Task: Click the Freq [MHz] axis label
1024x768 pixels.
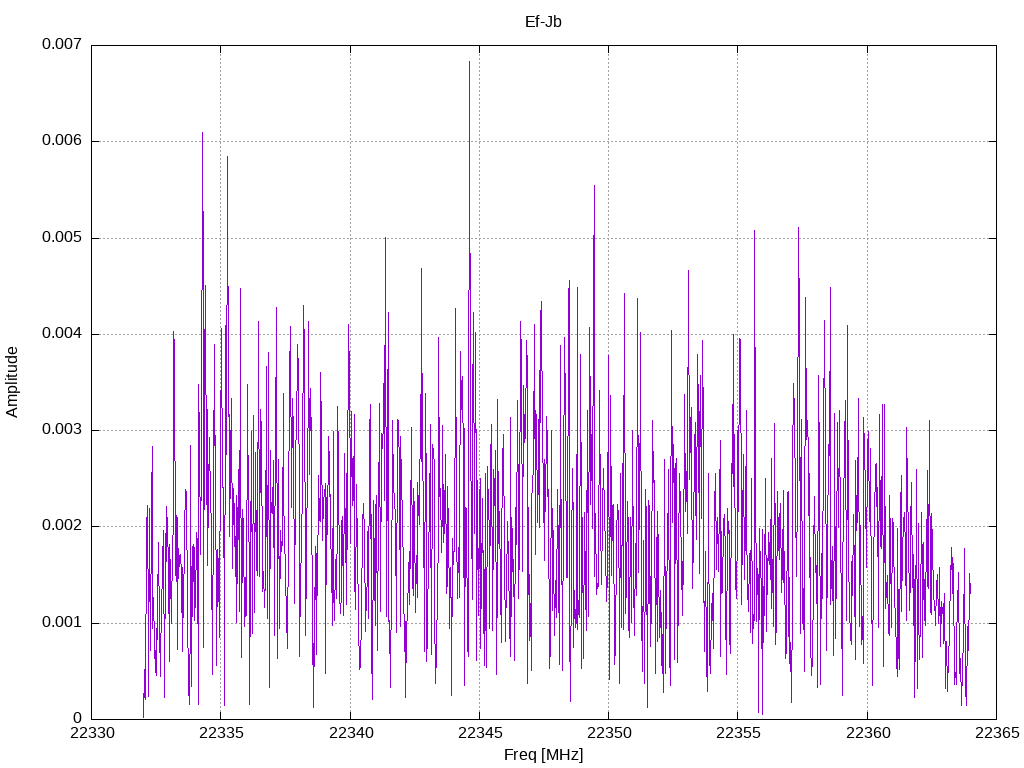Action: [x=543, y=755]
